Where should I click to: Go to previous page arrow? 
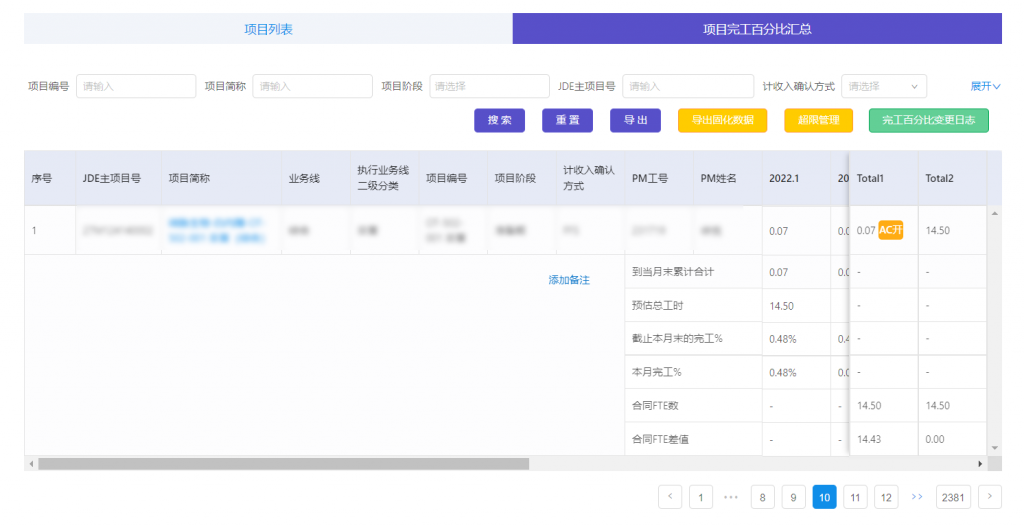[670, 497]
